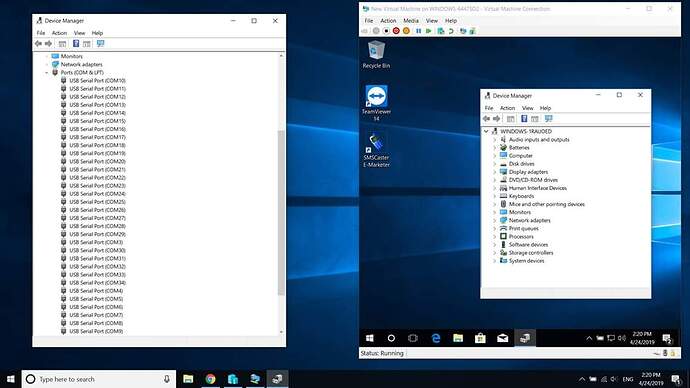Expand Display adapters in VM Device Manager
Viewport: 690px width, 388px height.
495,172
